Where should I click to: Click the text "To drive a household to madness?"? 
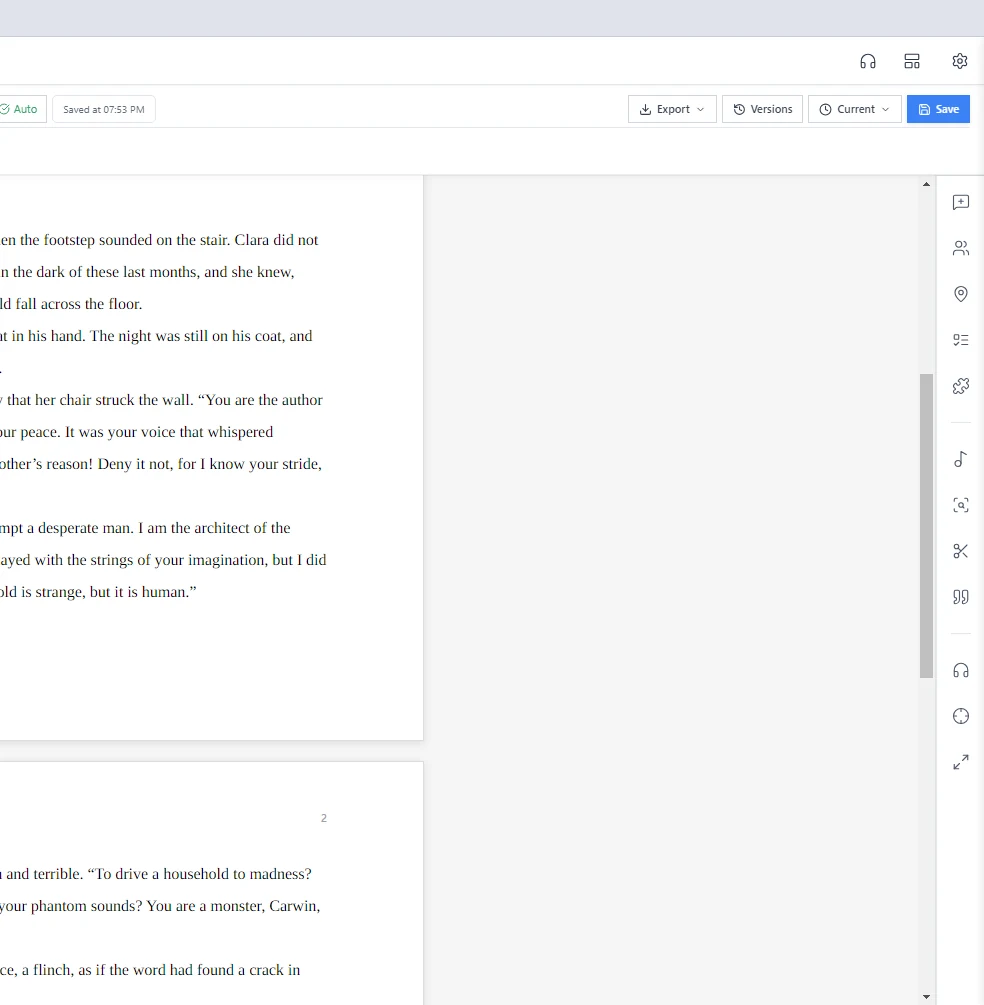click(x=199, y=874)
